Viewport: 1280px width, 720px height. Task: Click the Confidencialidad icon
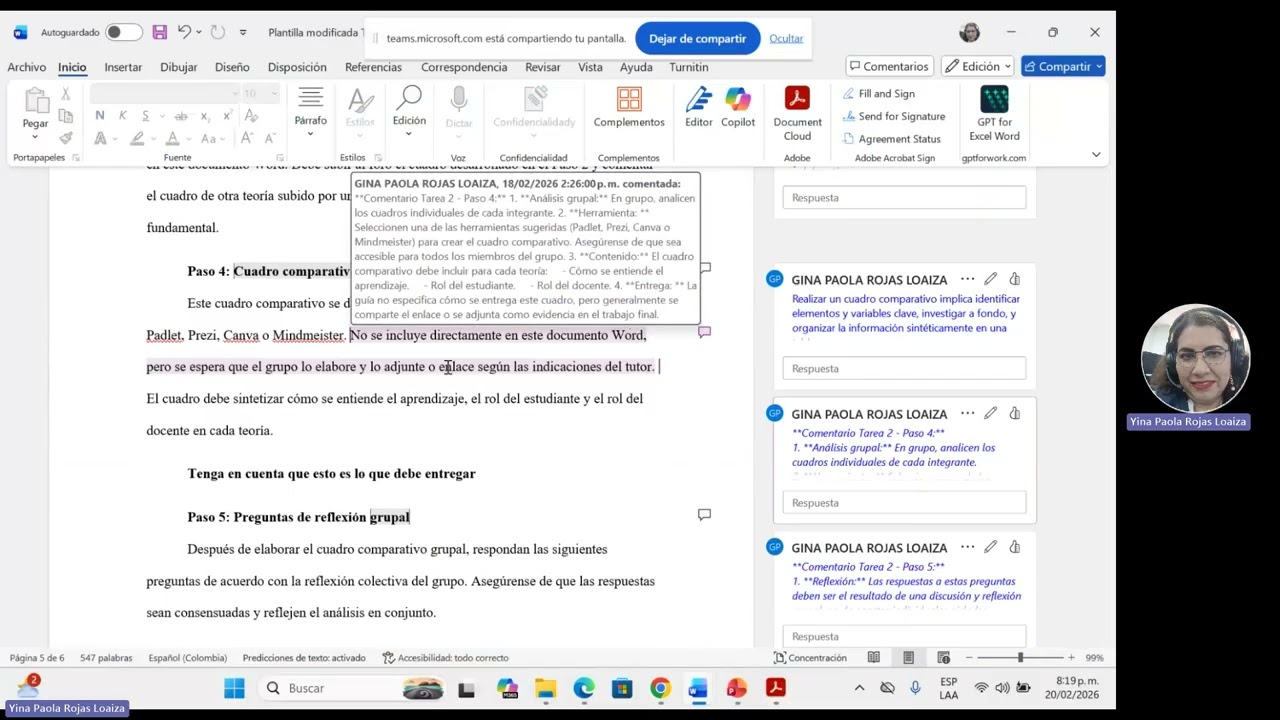click(x=537, y=100)
